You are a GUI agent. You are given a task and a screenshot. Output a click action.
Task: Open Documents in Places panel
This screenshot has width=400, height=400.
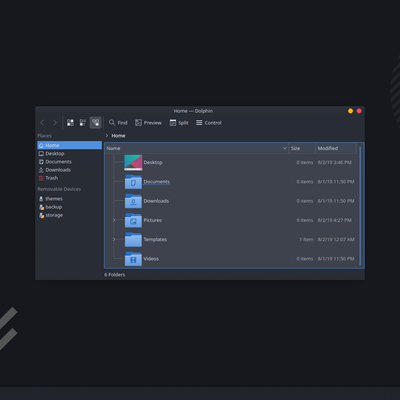pyautogui.click(x=70, y=162)
